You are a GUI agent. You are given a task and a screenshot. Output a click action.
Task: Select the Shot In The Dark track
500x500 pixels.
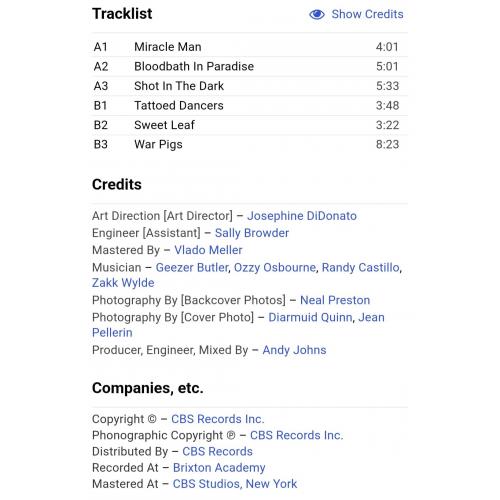pos(250,86)
